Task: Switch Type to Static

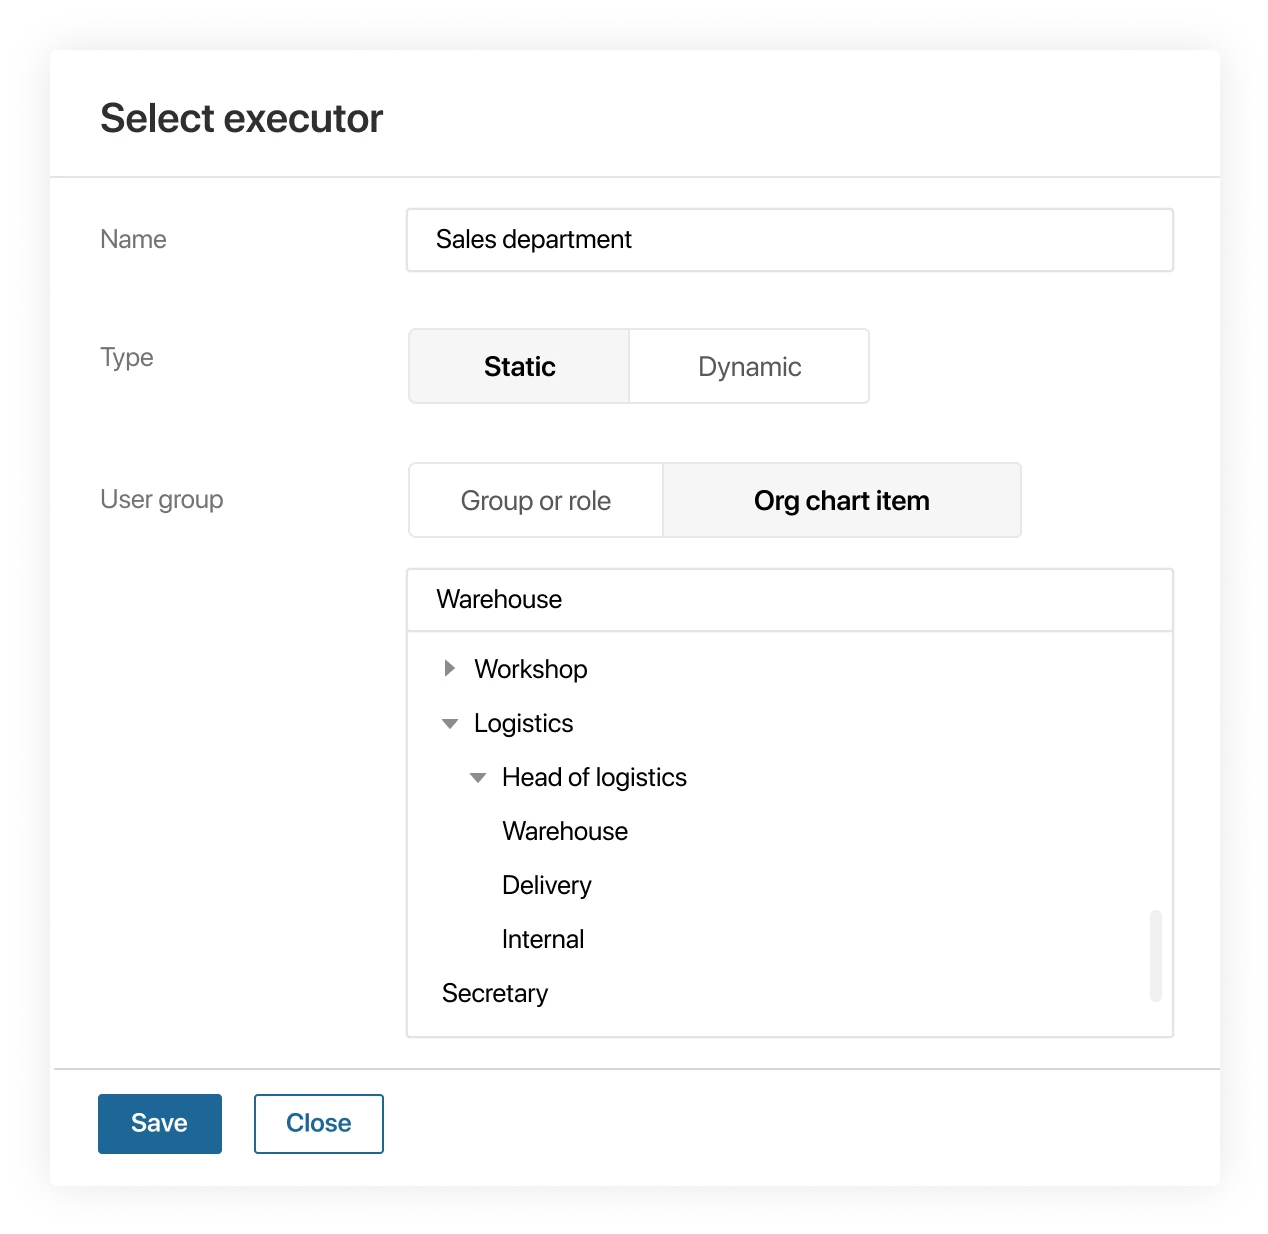Action: pos(518,366)
